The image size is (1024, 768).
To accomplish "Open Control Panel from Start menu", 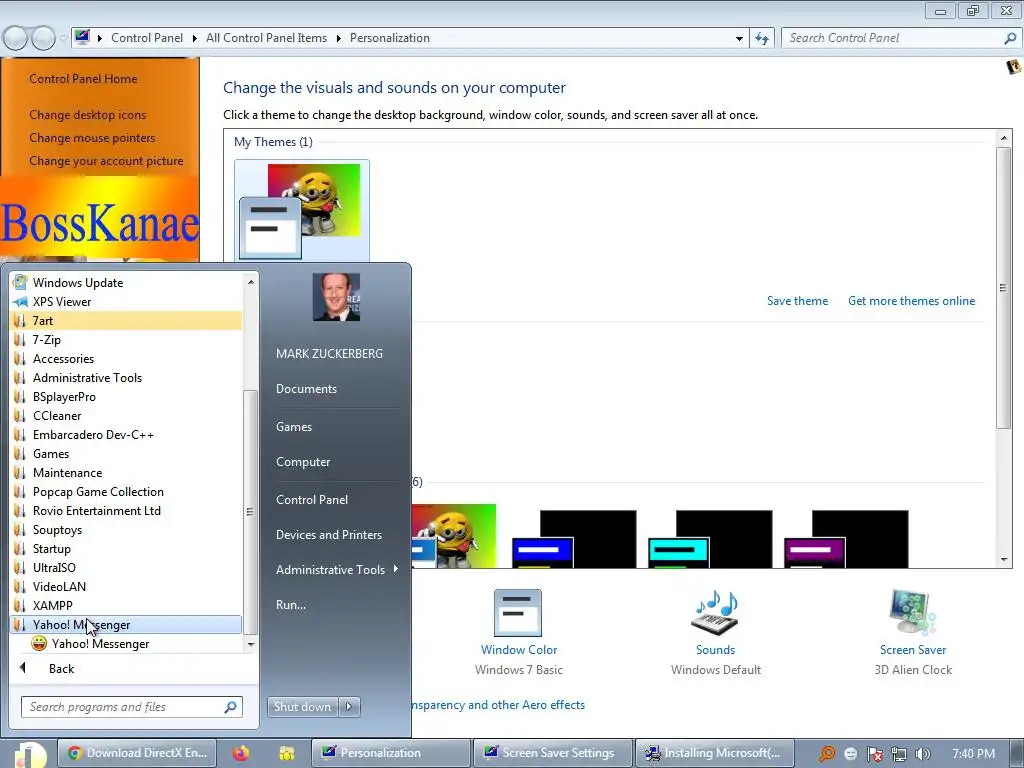I will tap(312, 500).
